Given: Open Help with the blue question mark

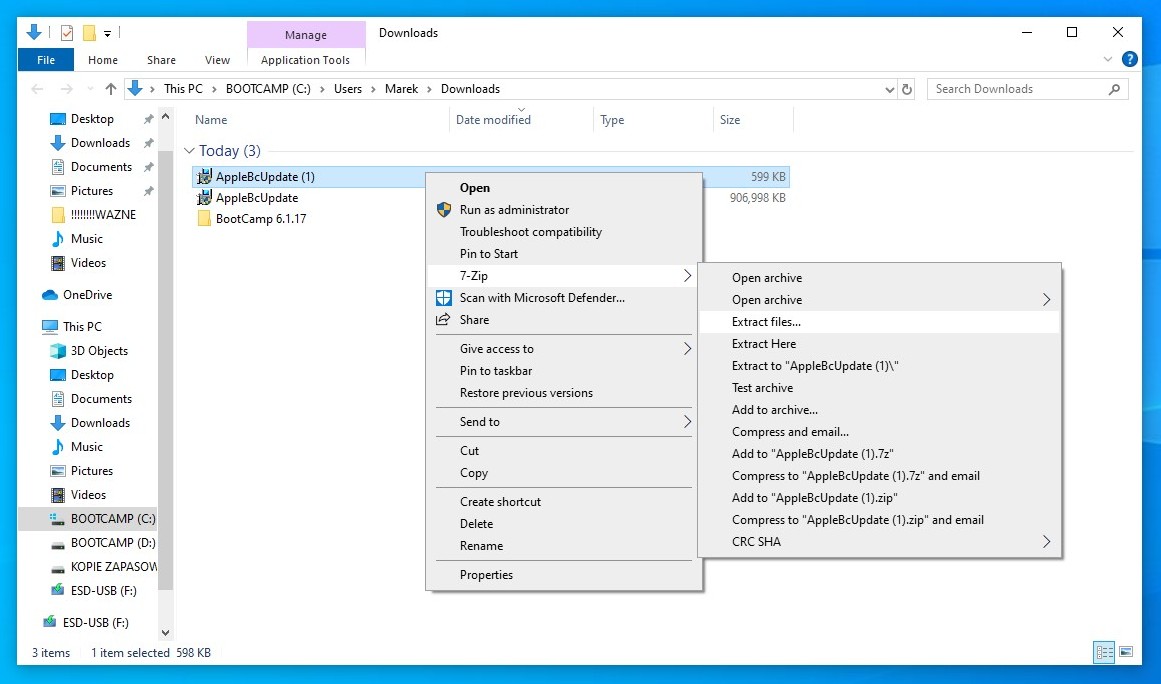Looking at the screenshot, I should tap(1129, 59).
